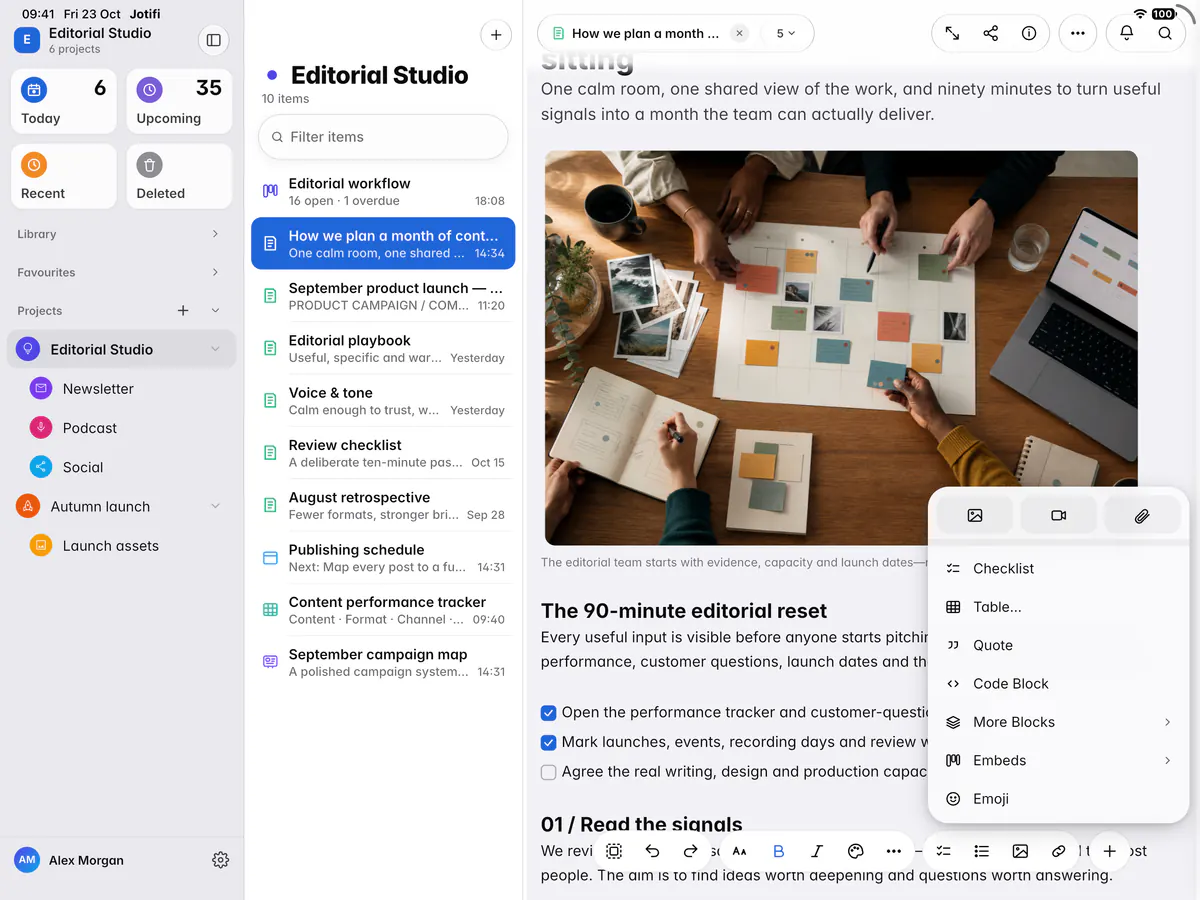
Task: Expand the More Blocks submenu
Action: (x=1058, y=722)
